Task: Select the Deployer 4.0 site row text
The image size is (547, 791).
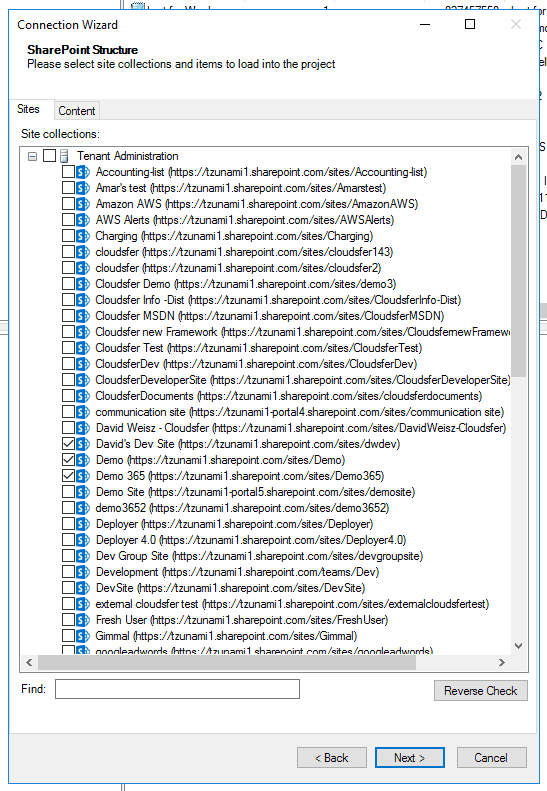Action: 251,540
